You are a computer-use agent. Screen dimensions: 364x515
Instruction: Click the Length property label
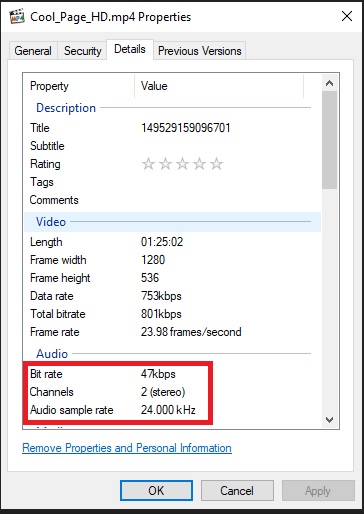[46, 242]
